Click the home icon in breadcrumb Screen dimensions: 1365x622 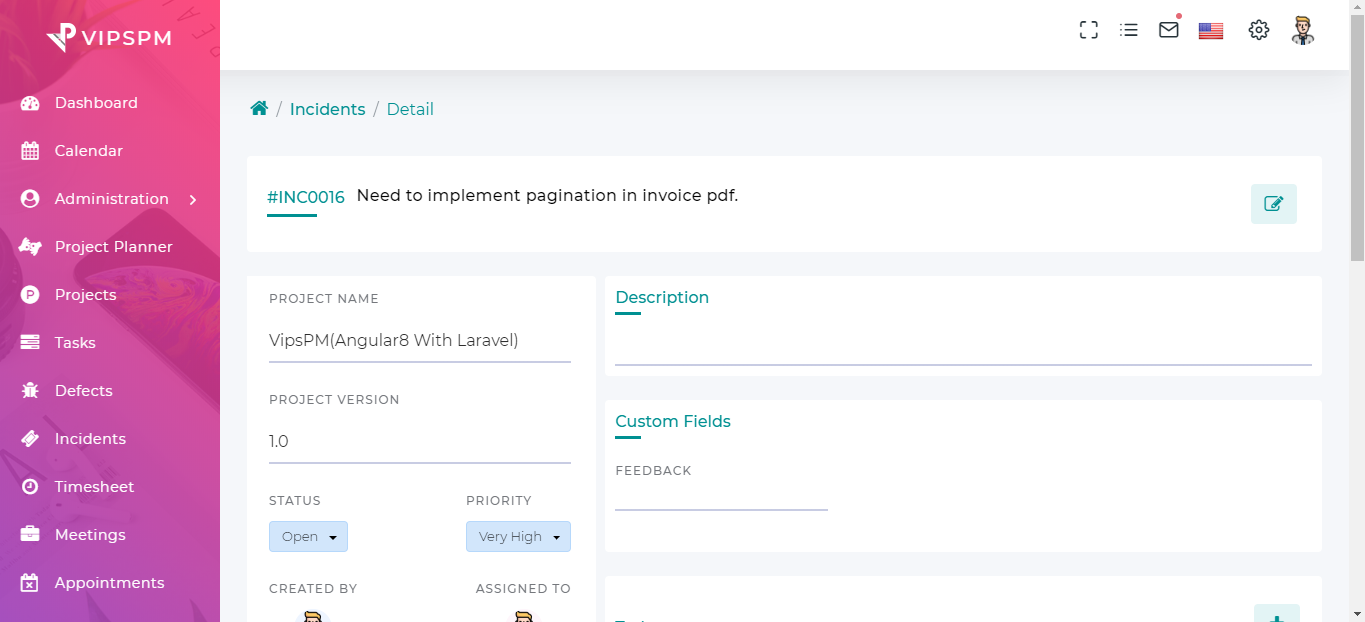pos(259,109)
